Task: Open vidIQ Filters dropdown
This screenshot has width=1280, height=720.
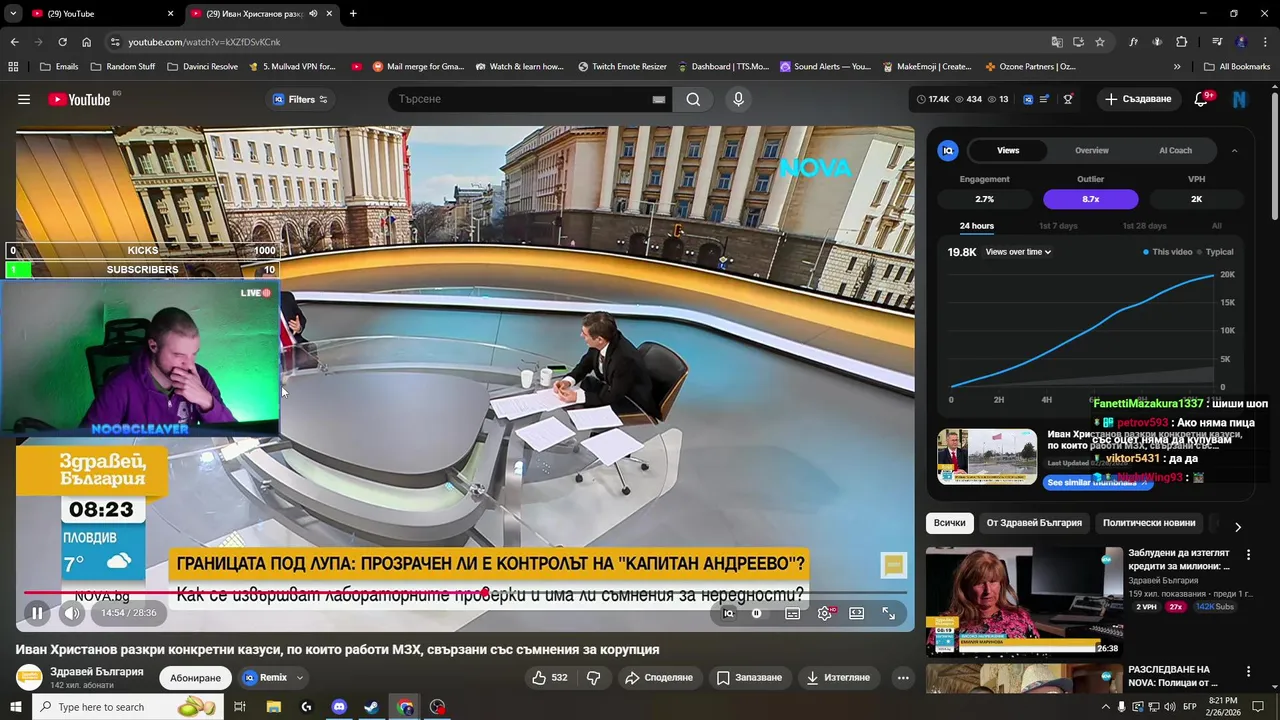Action: [x=300, y=99]
